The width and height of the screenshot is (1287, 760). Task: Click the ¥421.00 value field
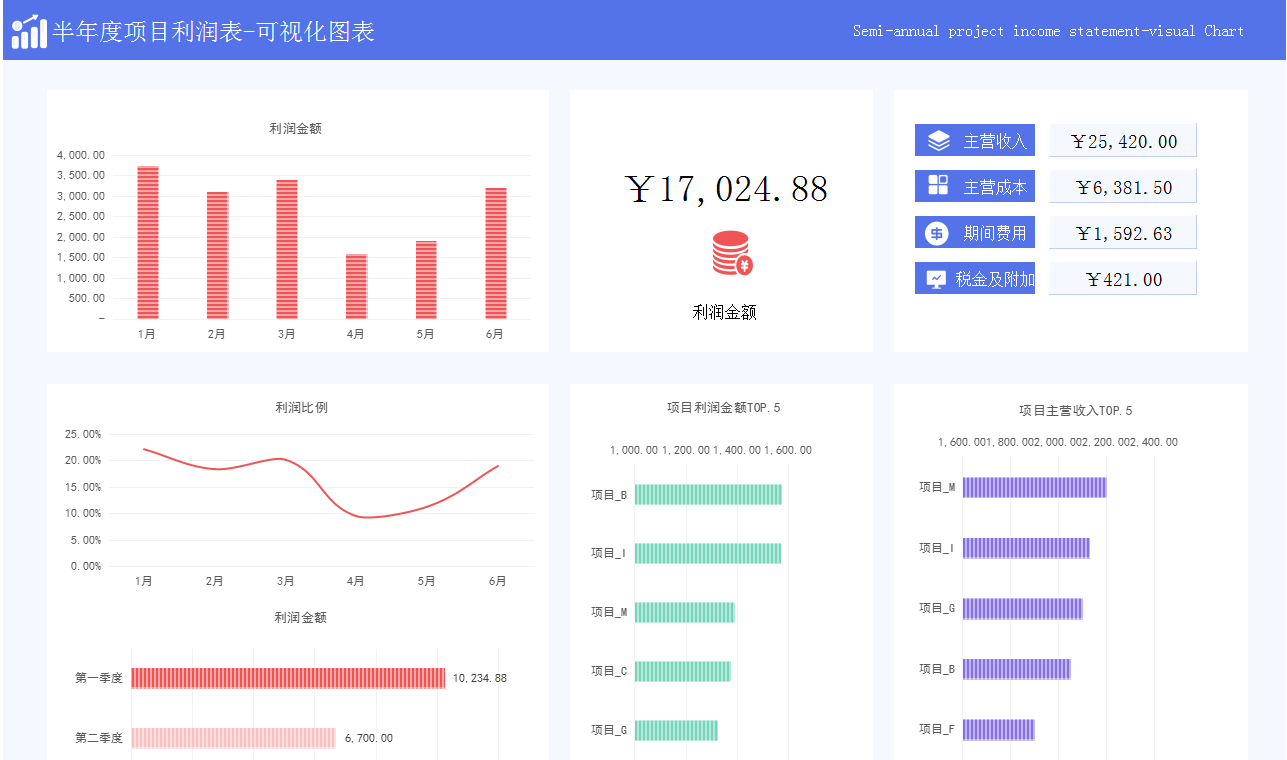click(1123, 279)
